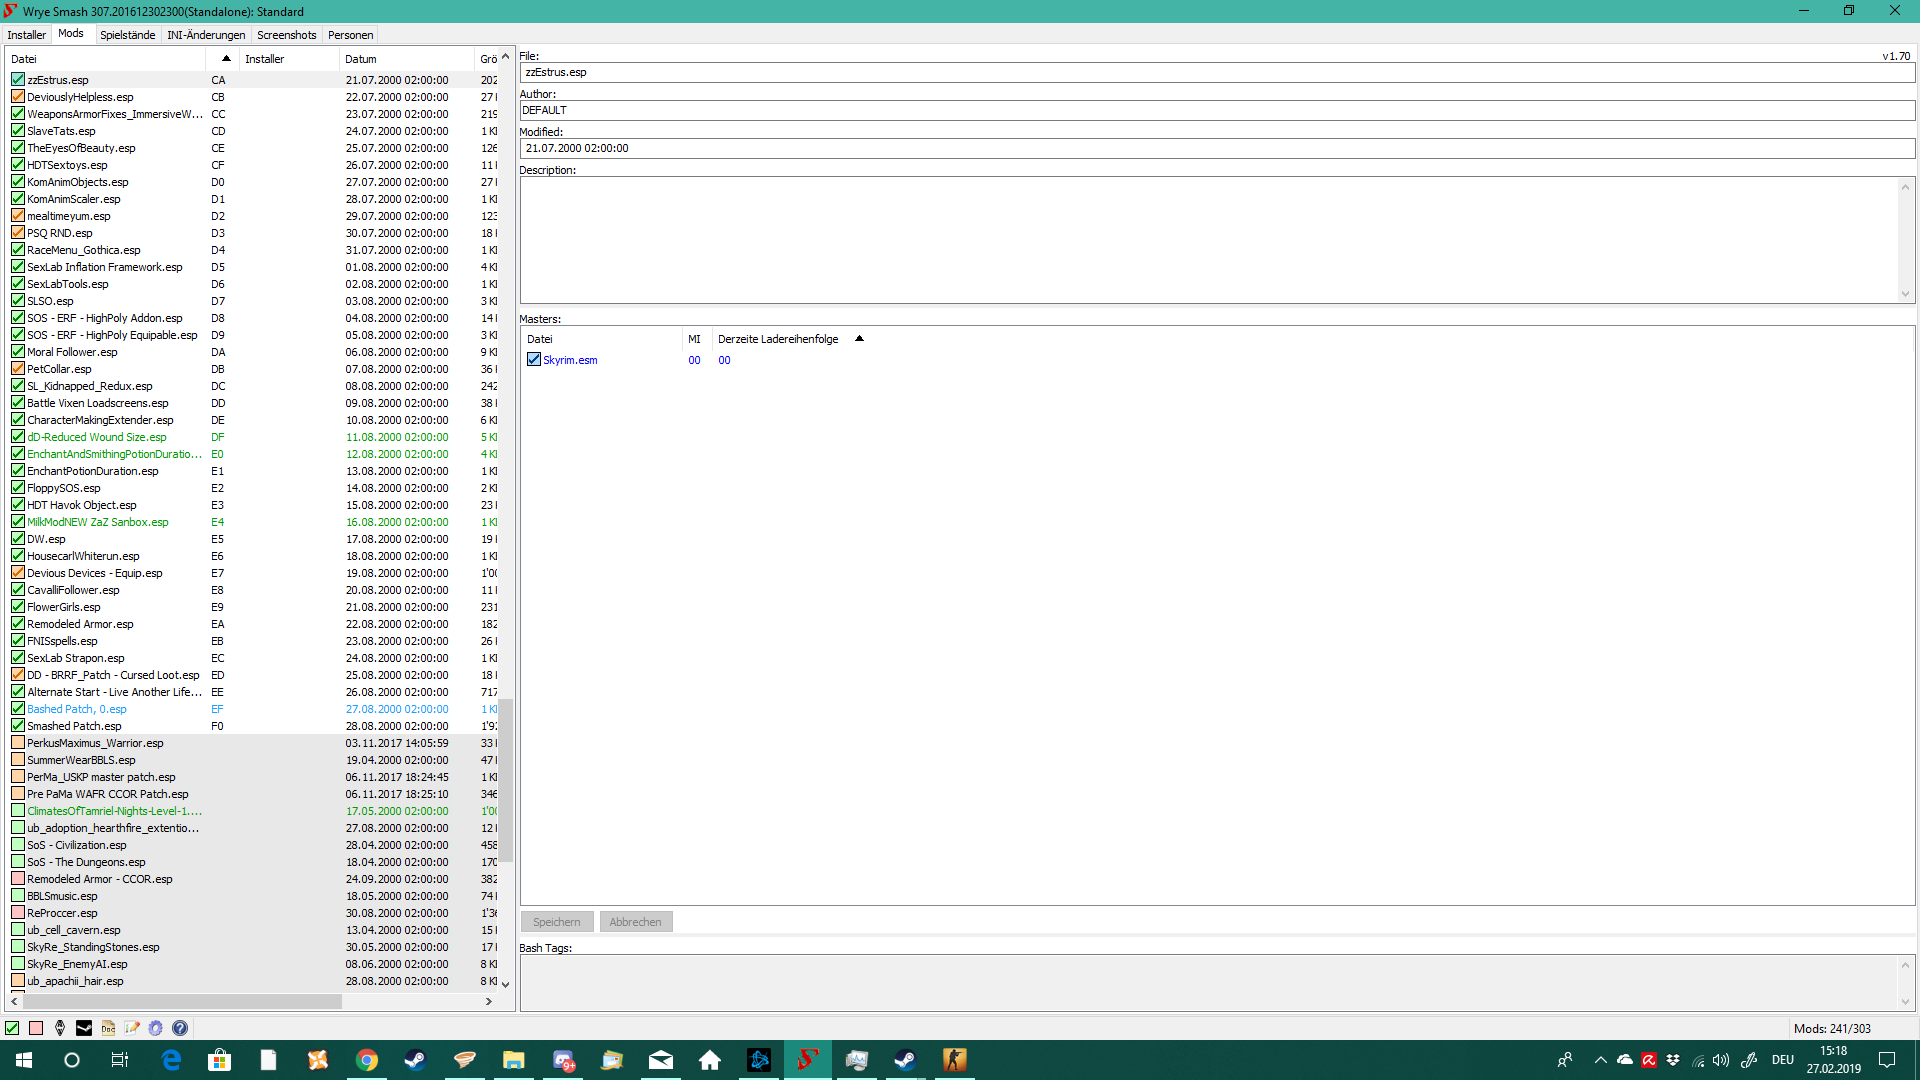Open Microsoft Store taskbar icon
This screenshot has height=1080, width=1920.
(x=219, y=1060)
